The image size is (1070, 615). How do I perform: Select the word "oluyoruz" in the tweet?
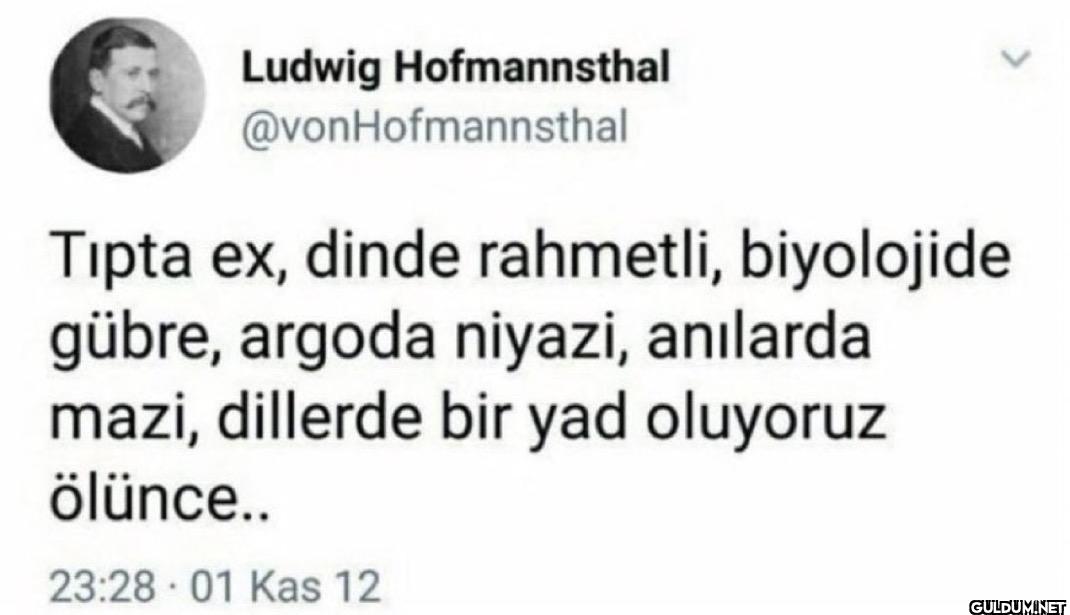(766, 420)
